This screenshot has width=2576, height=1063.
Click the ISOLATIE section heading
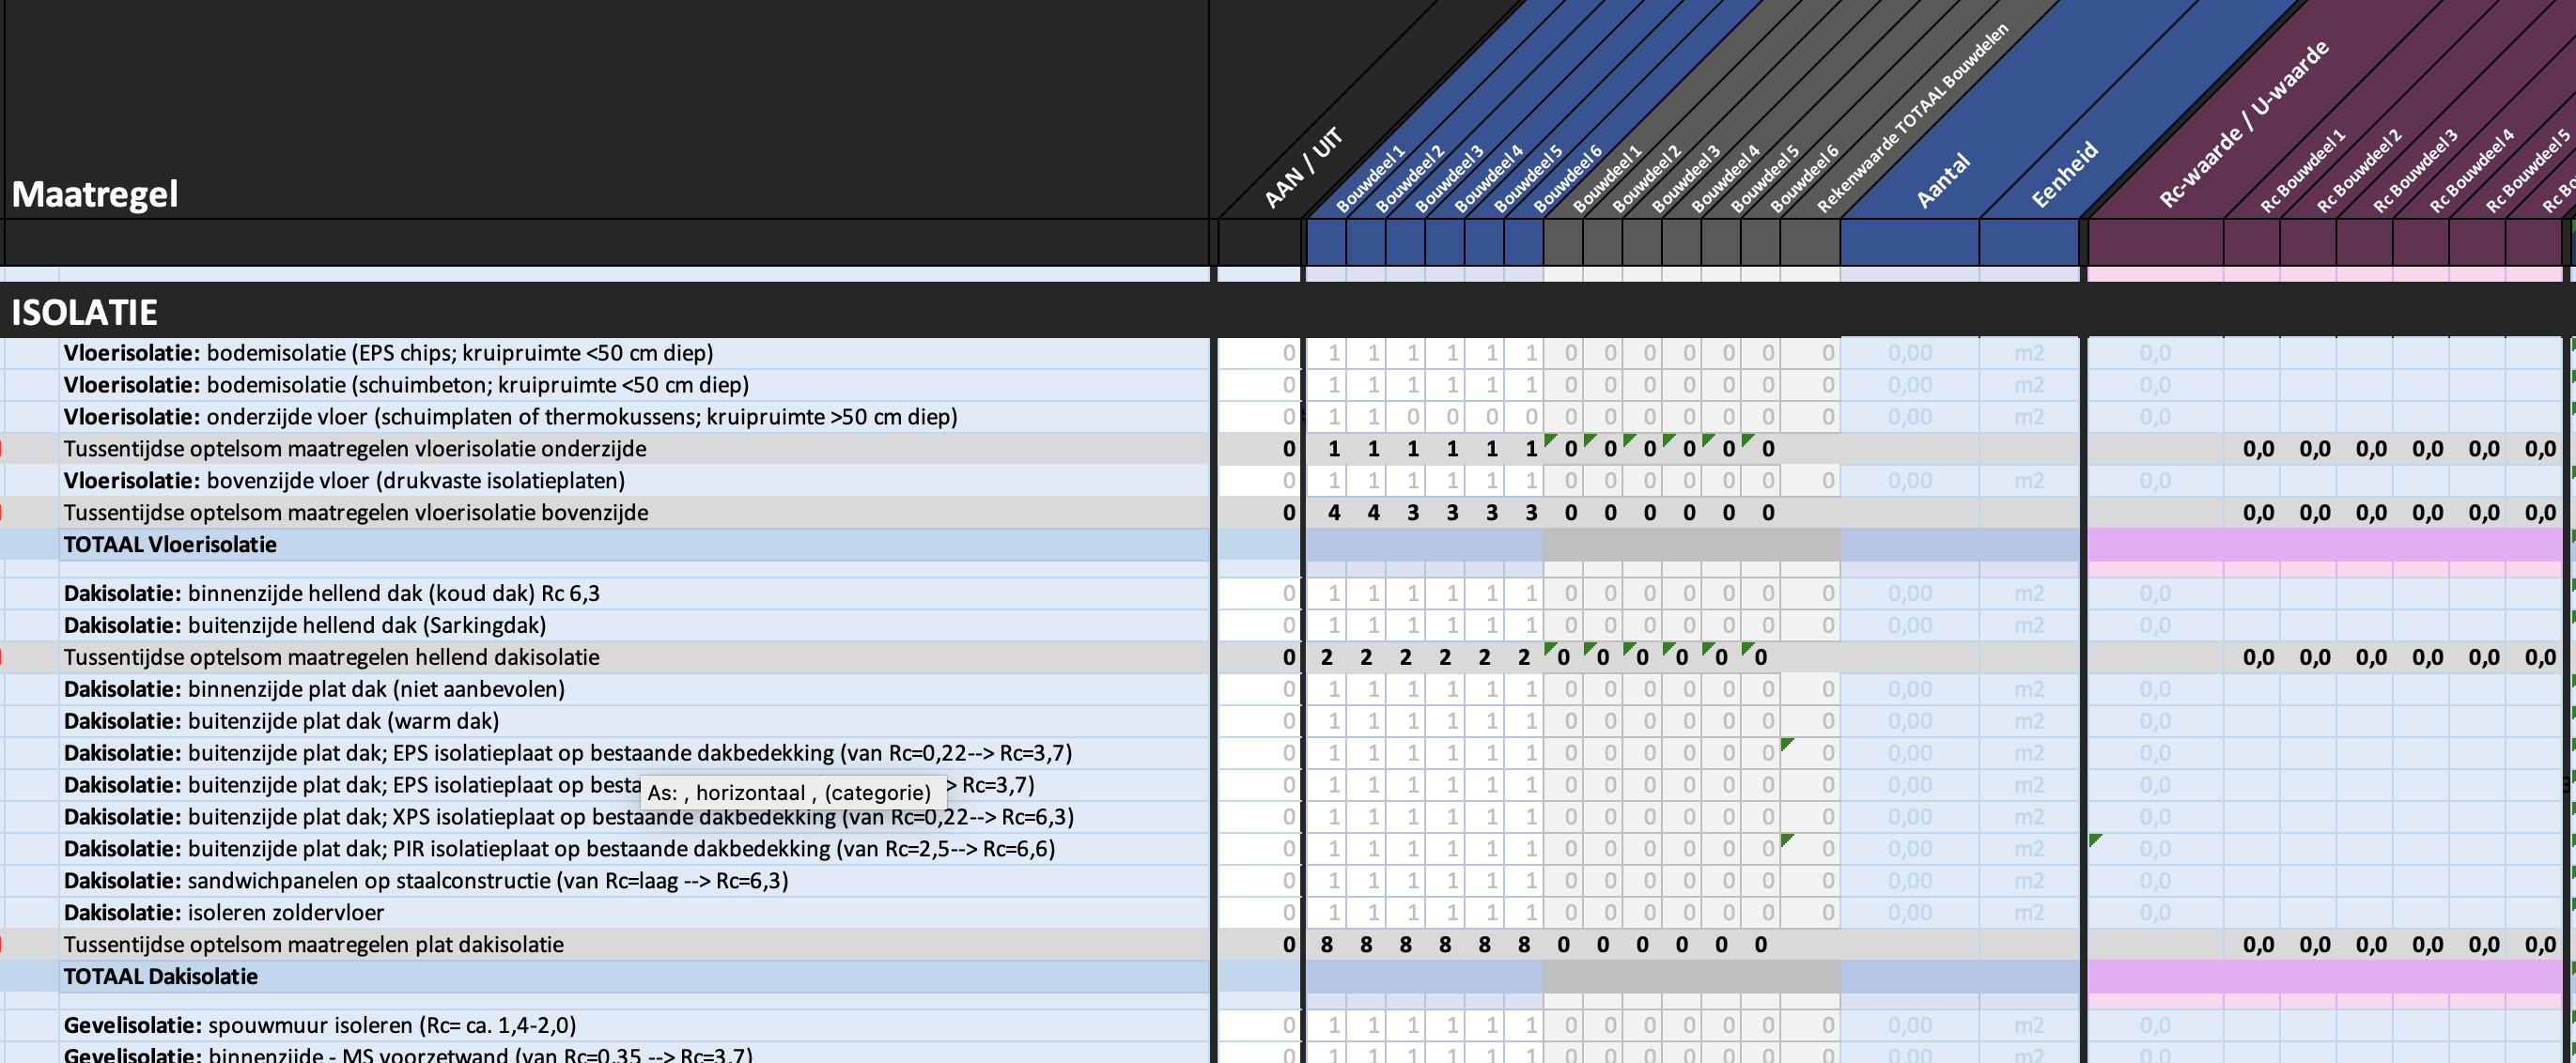(85, 313)
